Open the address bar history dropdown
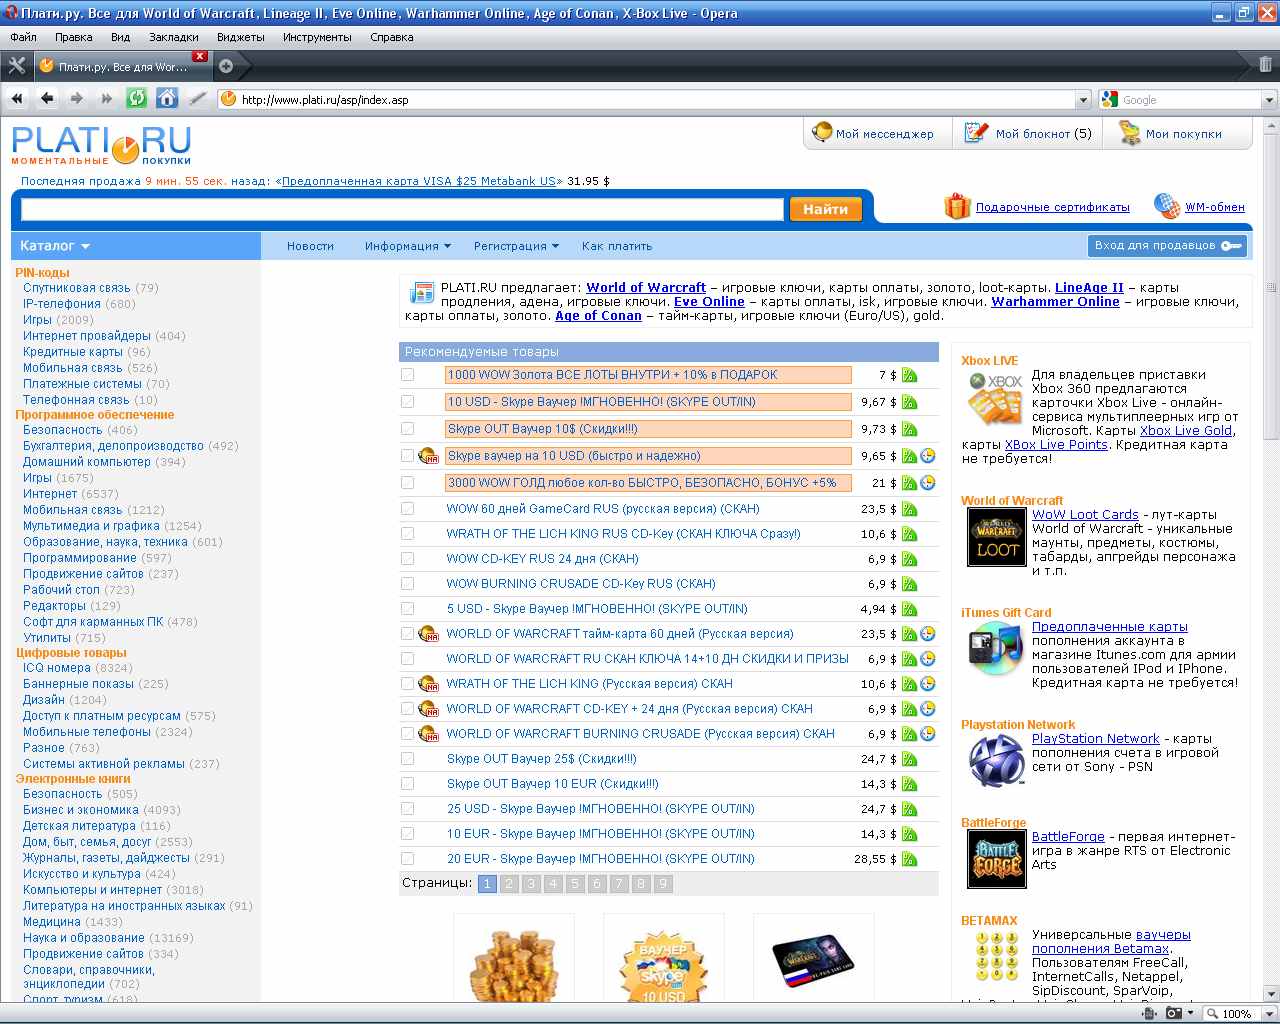The height and width of the screenshot is (1024, 1280). click(1083, 99)
